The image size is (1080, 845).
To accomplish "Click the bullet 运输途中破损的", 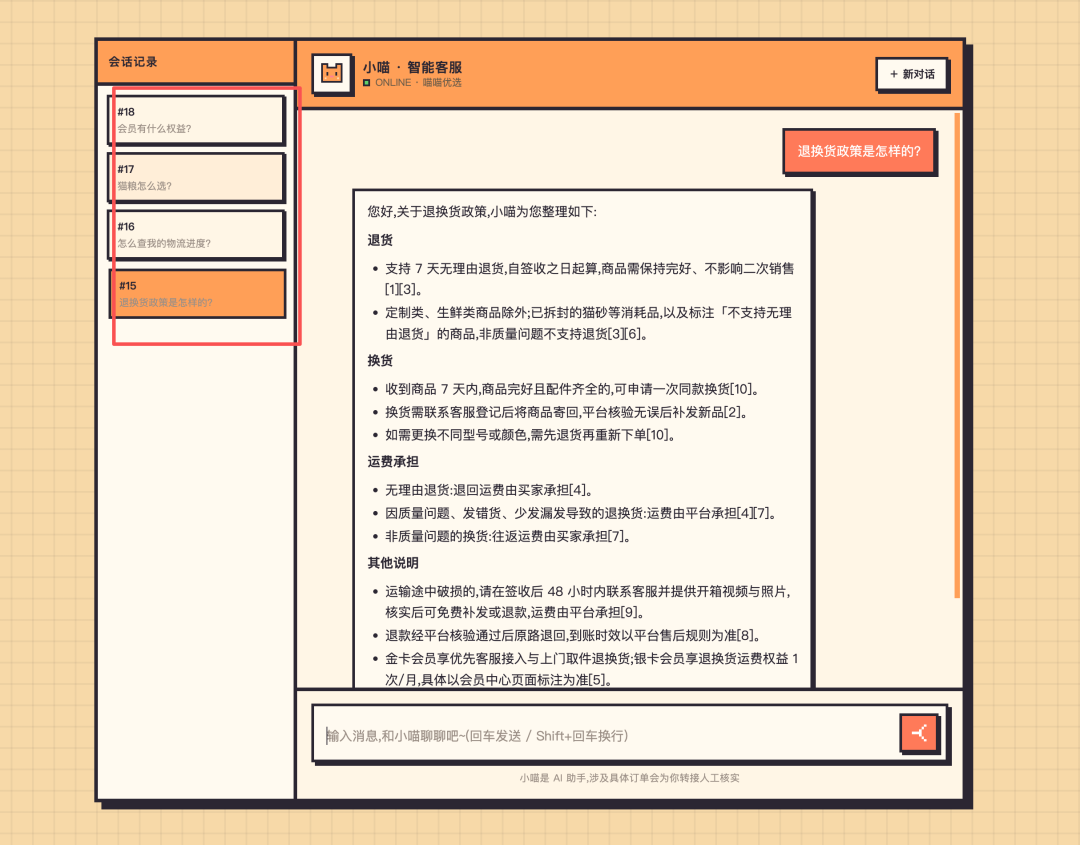I will point(588,601).
